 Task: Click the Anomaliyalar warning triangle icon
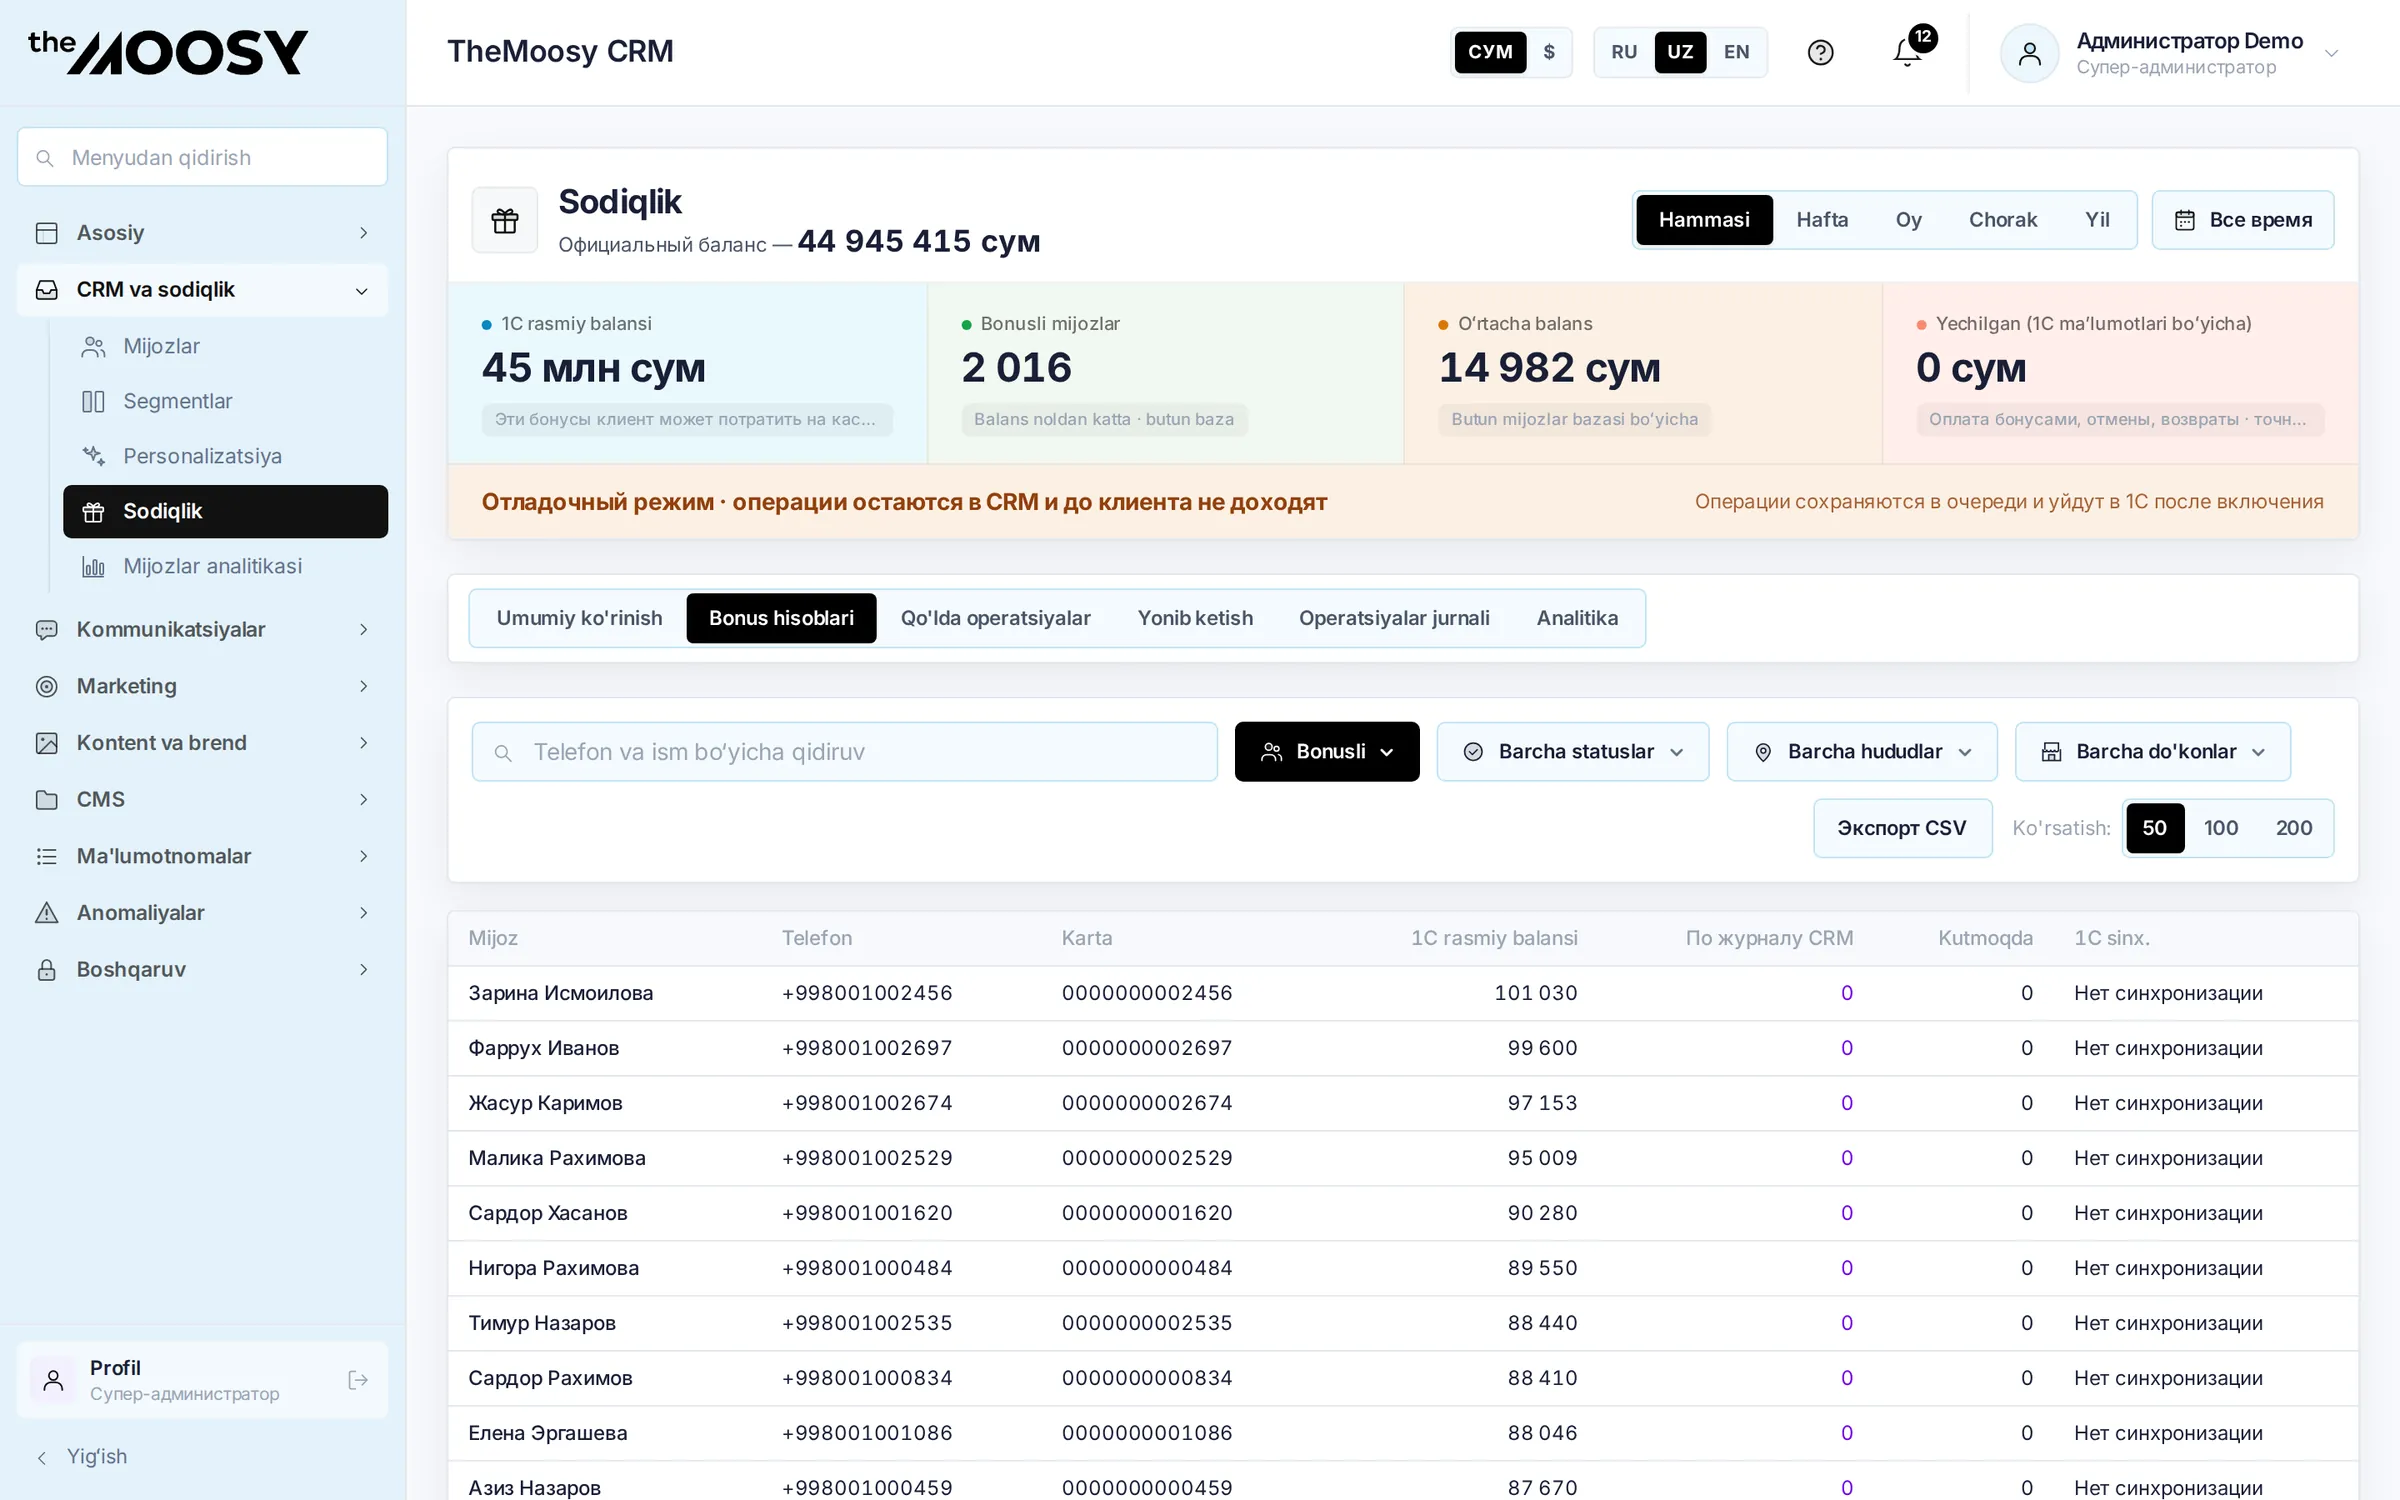46,913
